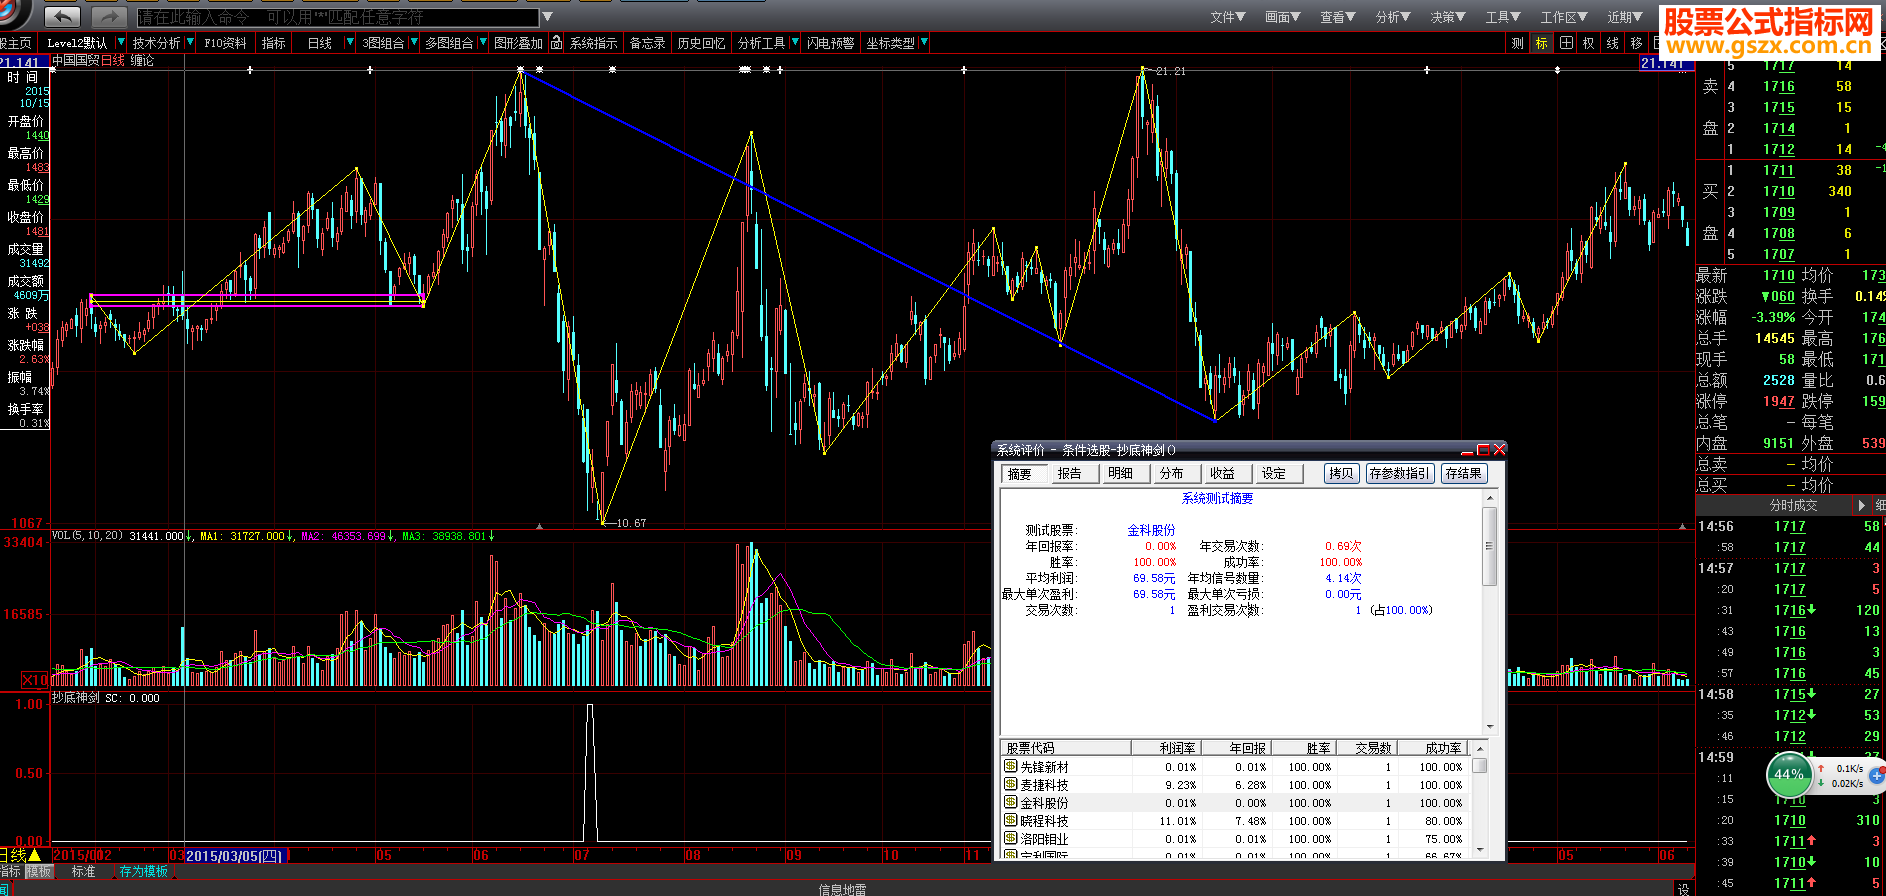1886x896 pixels.
Task: Toggle the 标 marker tool icon
Action: coord(1541,43)
